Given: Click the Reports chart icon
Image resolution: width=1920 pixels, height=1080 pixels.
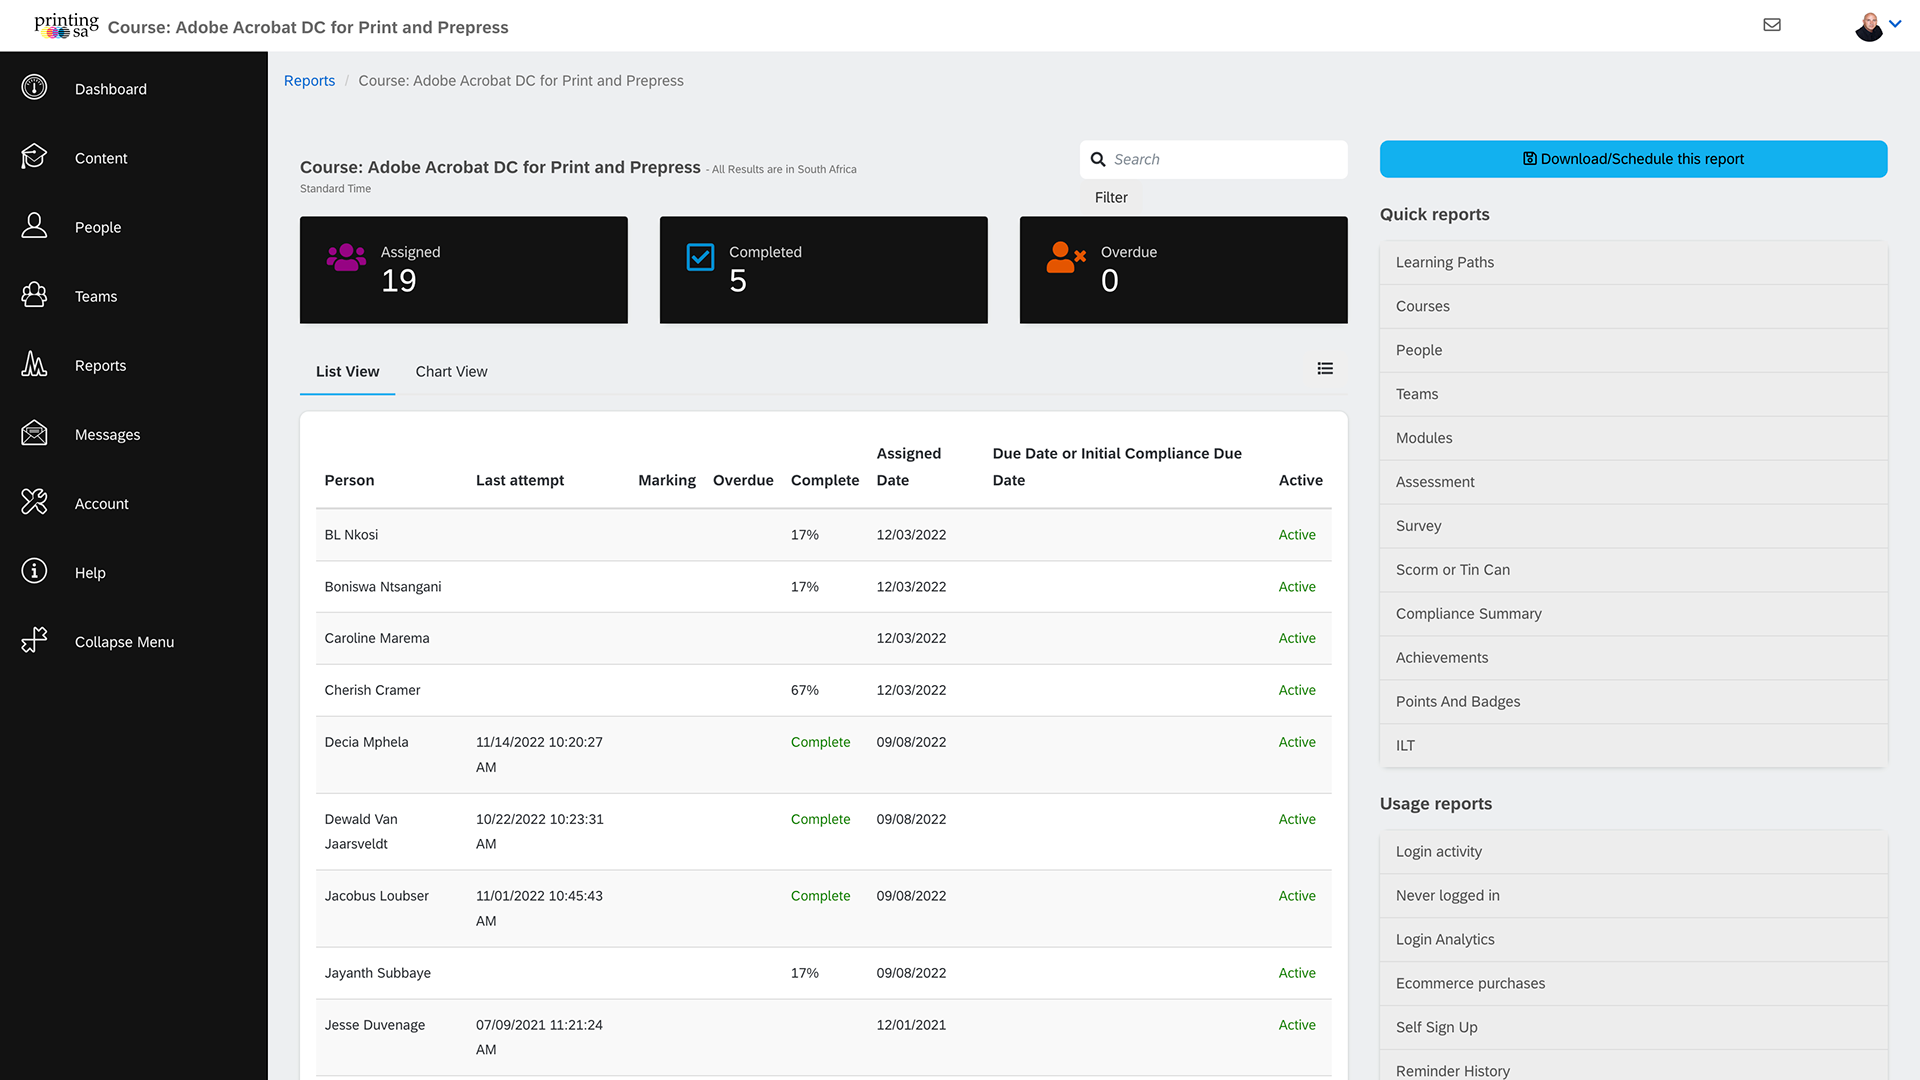Looking at the screenshot, I should [x=34, y=364].
